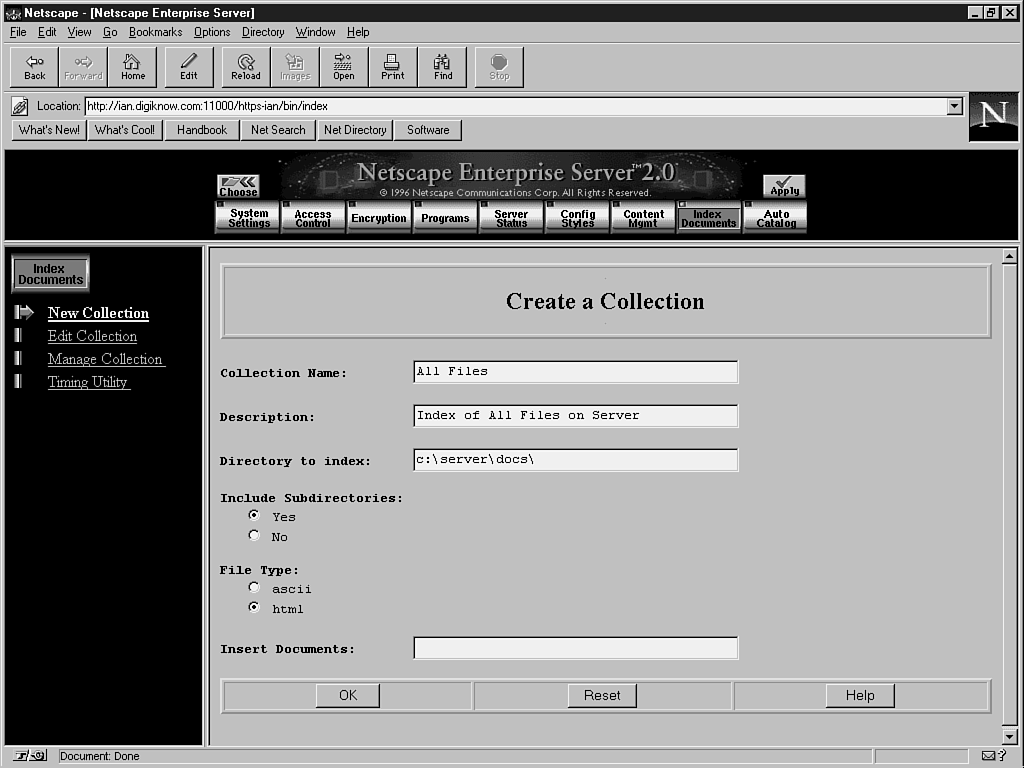The height and width of the screenshot is (768, 1024).
Task: Click the Netscape window system menu icon
Action: (12, 12)
